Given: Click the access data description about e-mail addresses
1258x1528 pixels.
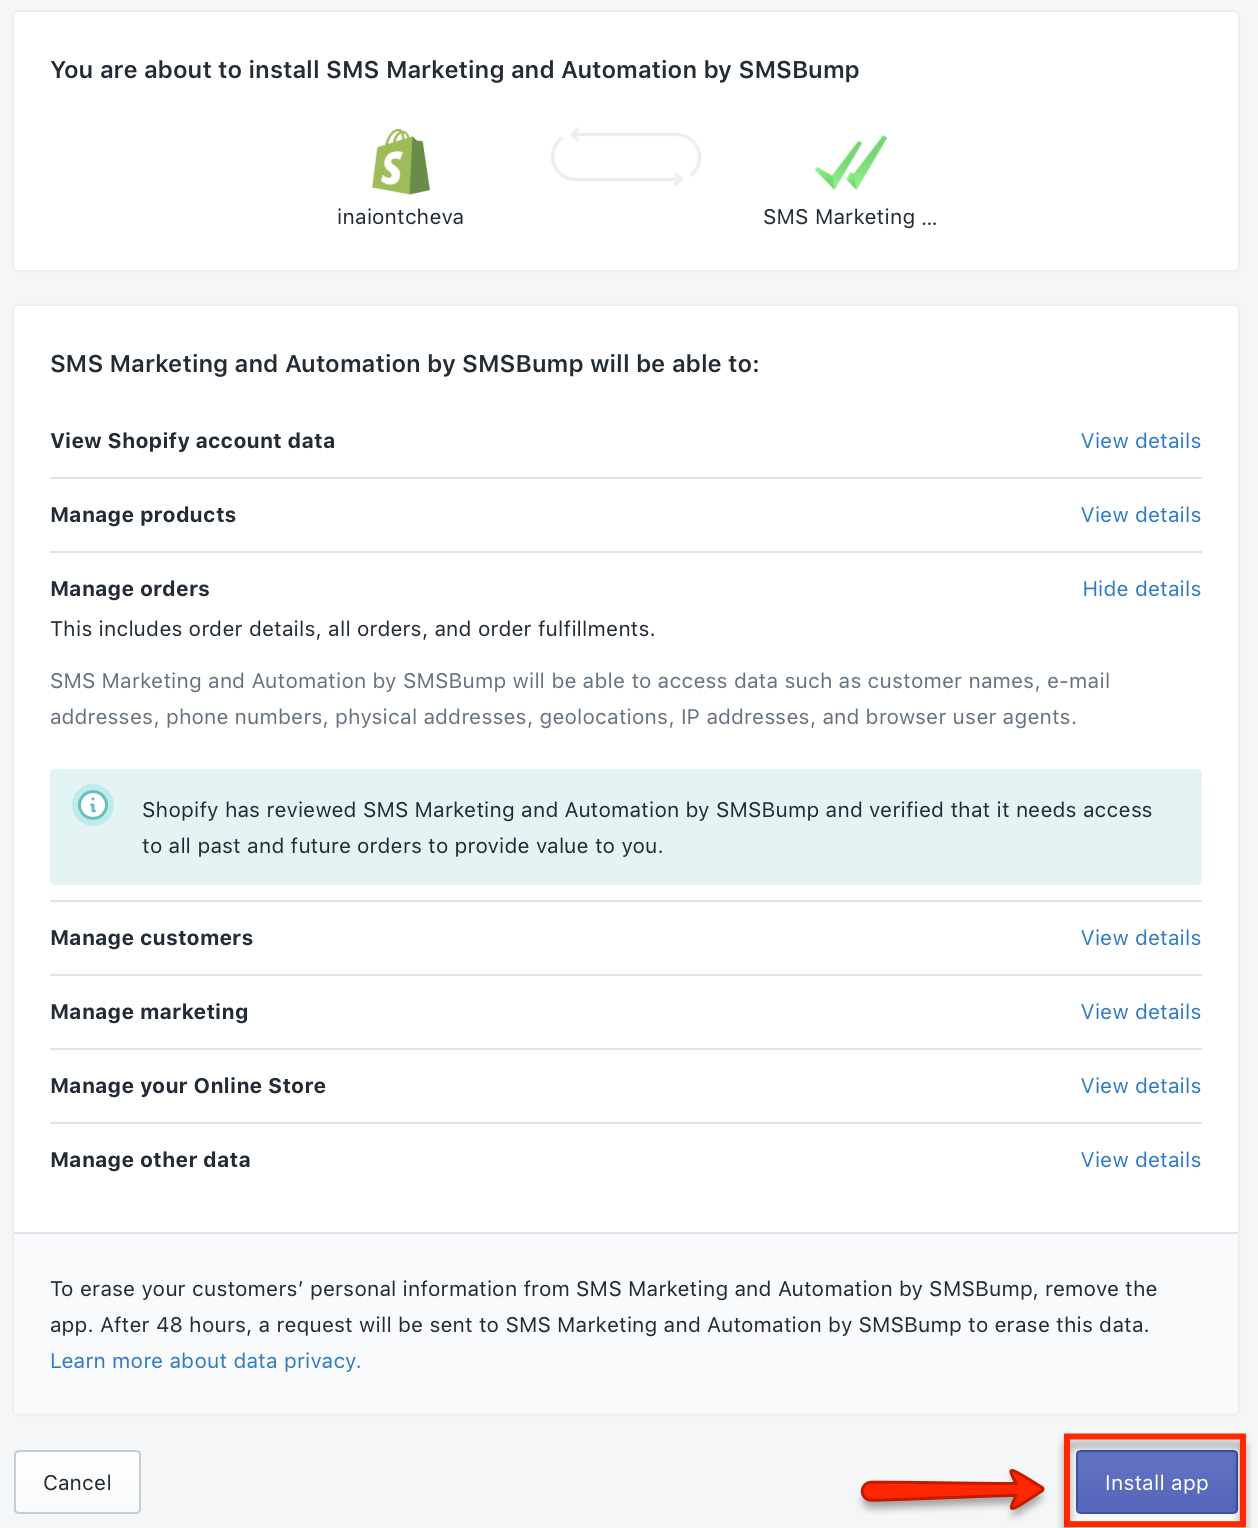Looking at the screenshot, I should (x=580, y=699).
